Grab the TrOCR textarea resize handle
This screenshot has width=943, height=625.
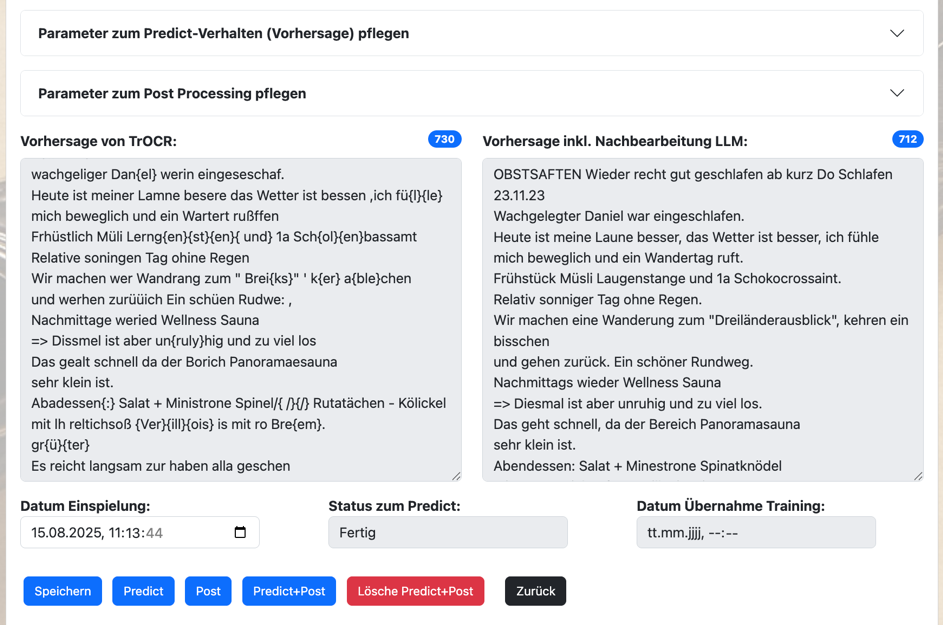click(x=456, y=476)
